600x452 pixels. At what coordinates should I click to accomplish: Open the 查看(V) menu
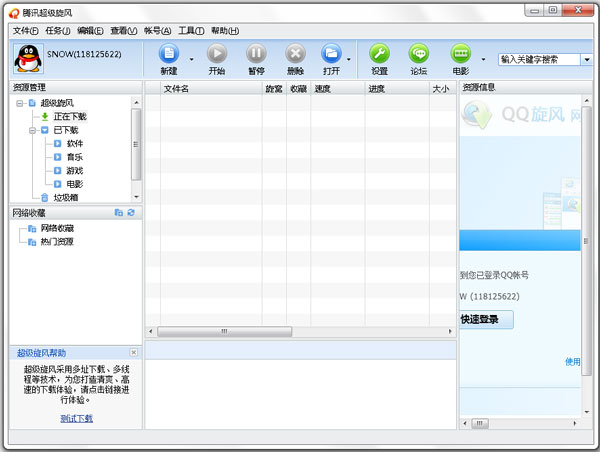tap(124, 31)
